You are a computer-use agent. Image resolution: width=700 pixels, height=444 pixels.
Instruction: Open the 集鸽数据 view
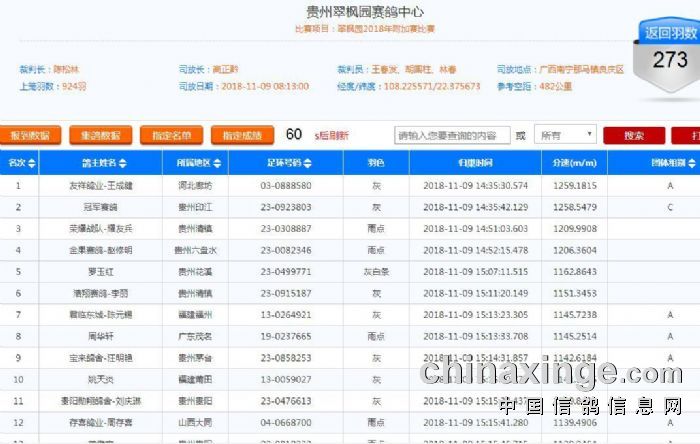click(101, 135)
